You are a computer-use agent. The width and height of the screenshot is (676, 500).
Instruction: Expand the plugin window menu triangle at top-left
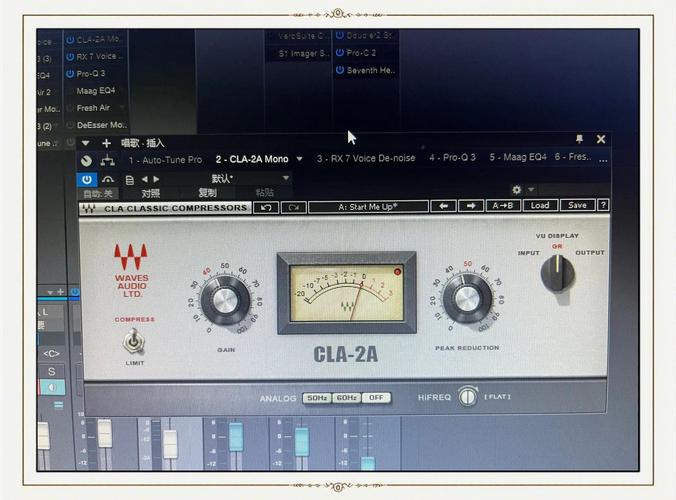pyautogui.click(x=86, y=143)
